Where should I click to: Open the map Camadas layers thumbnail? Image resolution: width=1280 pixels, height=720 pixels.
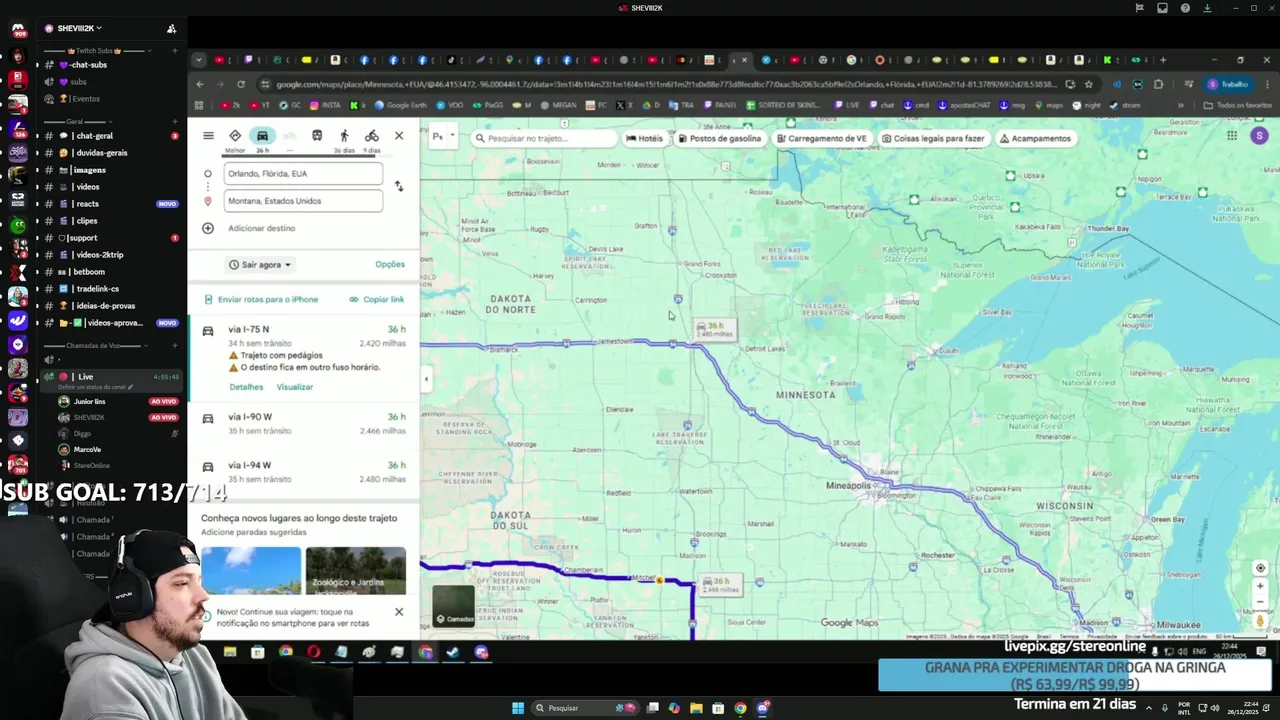pos(453,606)
